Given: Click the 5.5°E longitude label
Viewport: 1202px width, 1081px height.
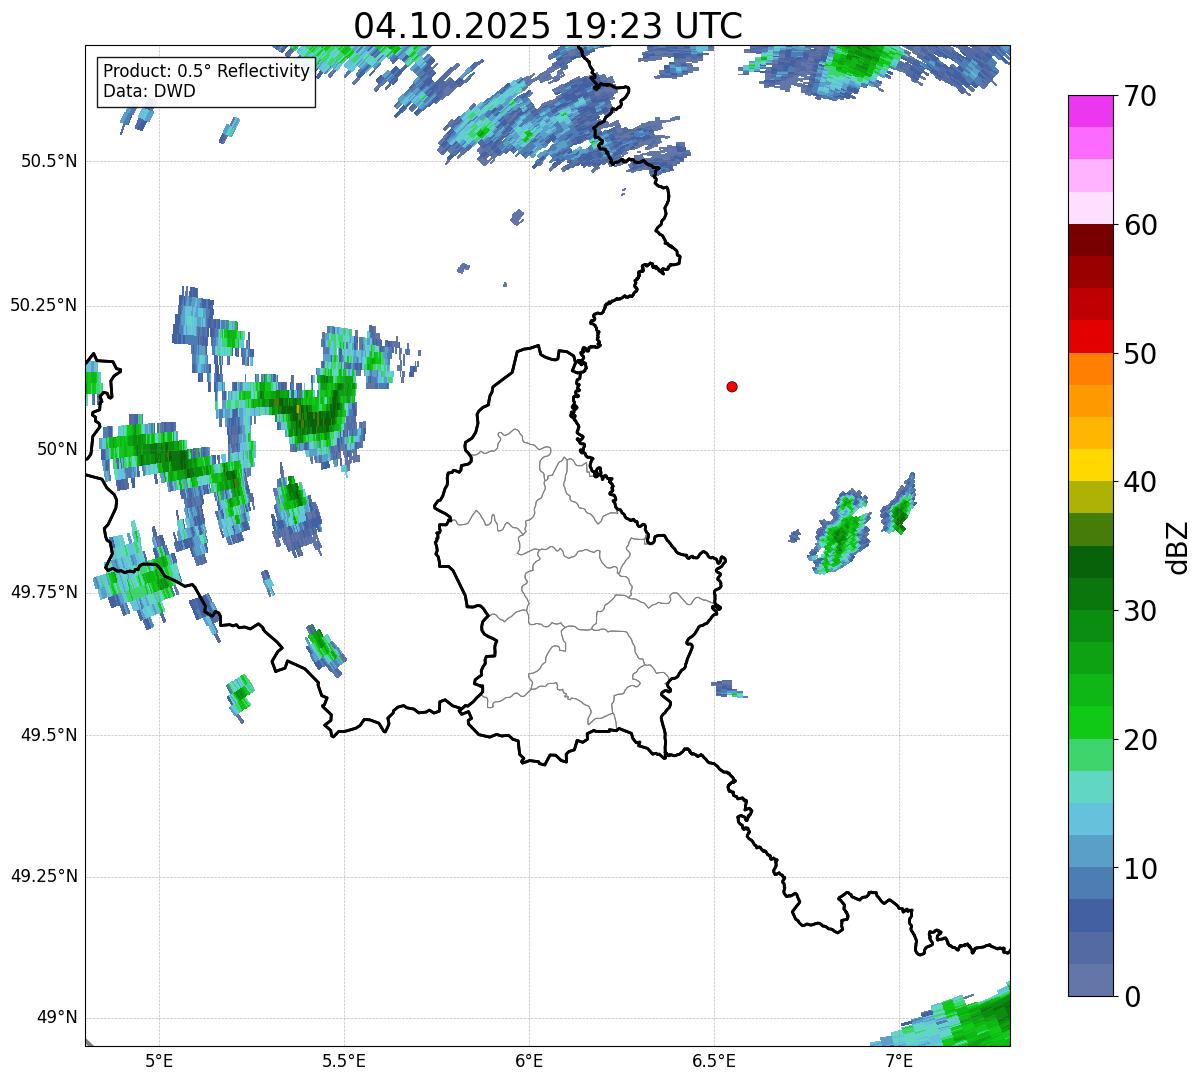Looking at the screenshot, I should click(x=344, y=1061).
